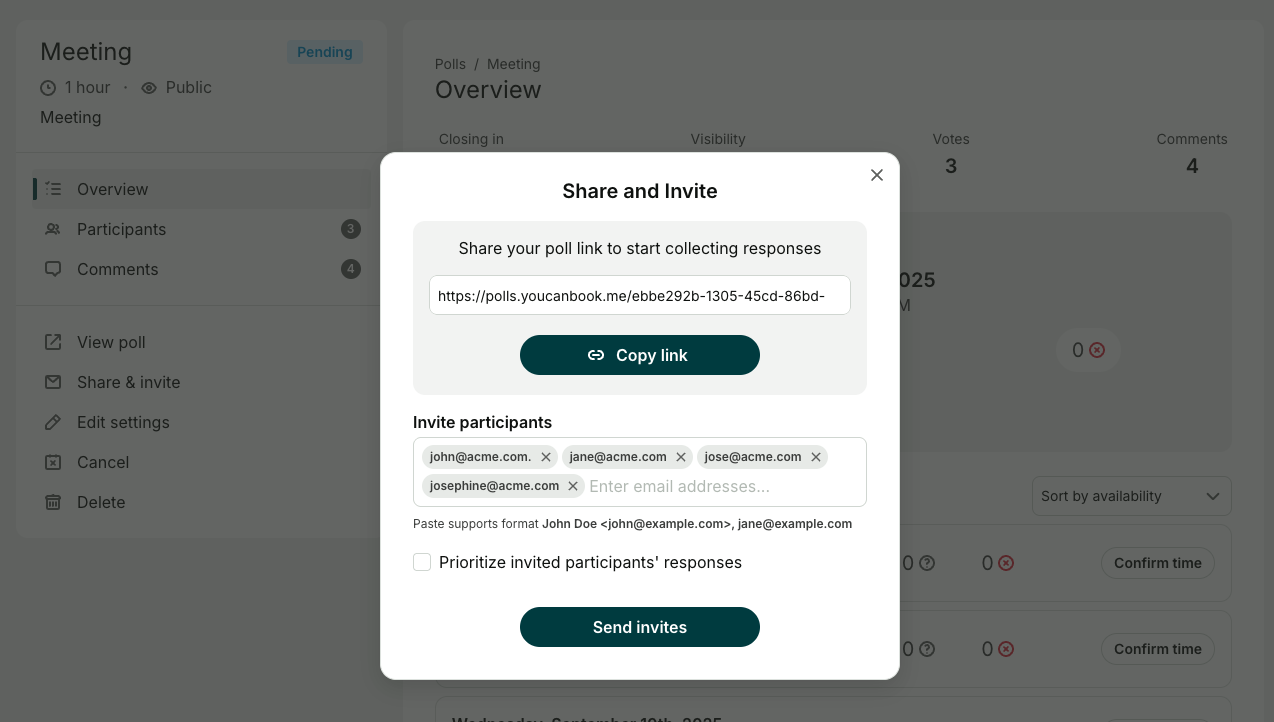Open Participants in the sidebar
Screen dimensions: 1274x722
tap(121, 229)
